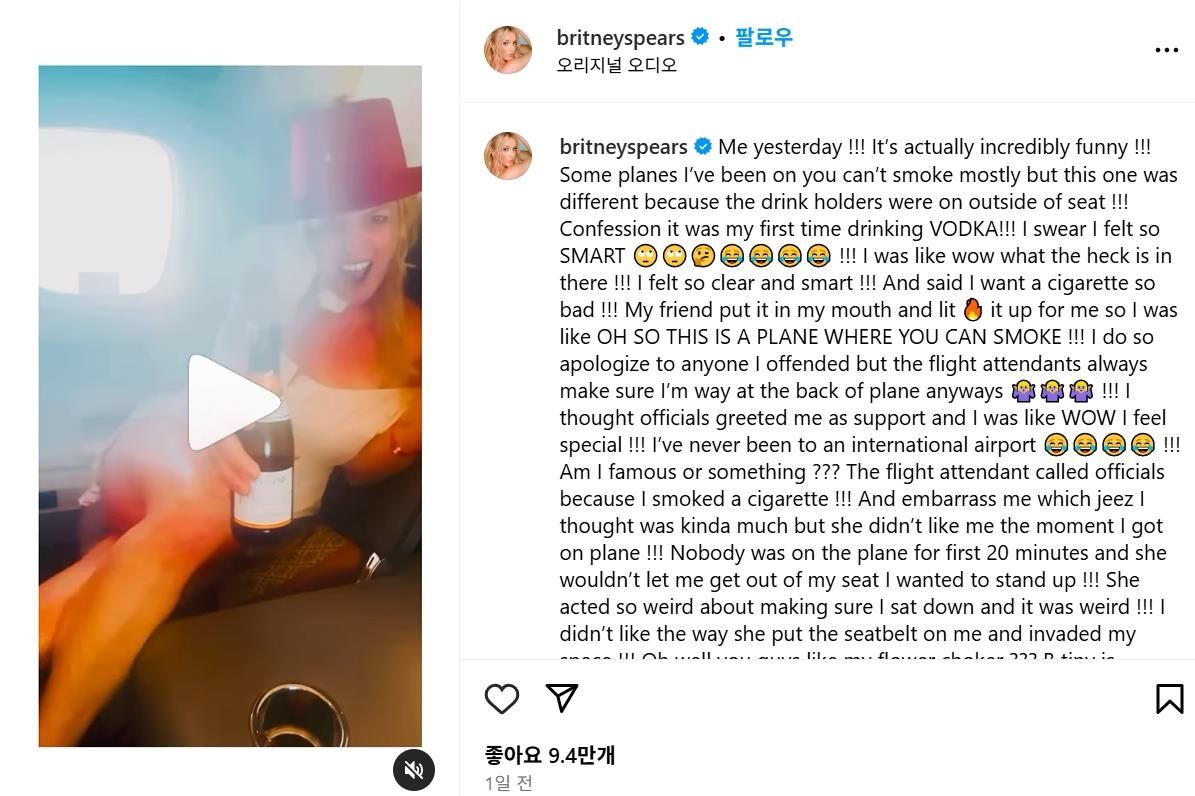Click britneyspears username in the caption
1195x796 pixels.
[x=623, y=147]
